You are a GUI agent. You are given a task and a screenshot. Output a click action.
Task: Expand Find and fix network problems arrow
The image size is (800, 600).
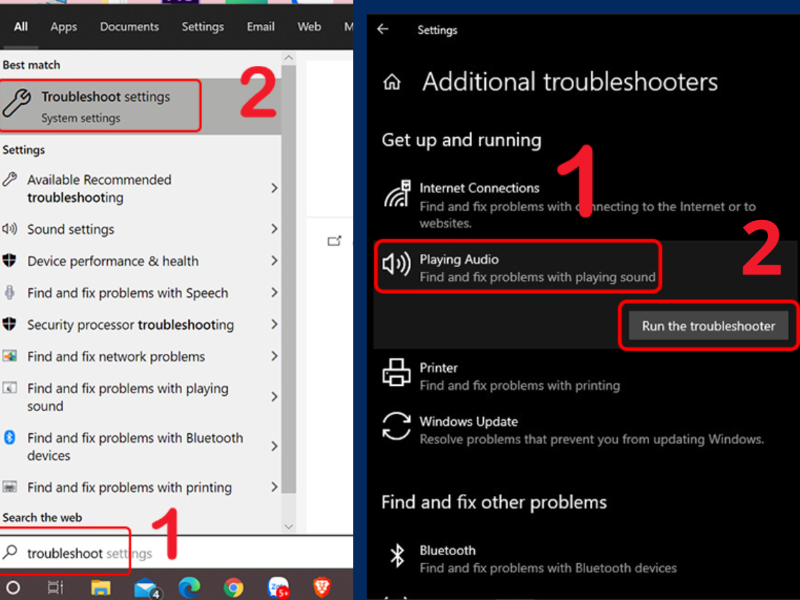[274, 356]
